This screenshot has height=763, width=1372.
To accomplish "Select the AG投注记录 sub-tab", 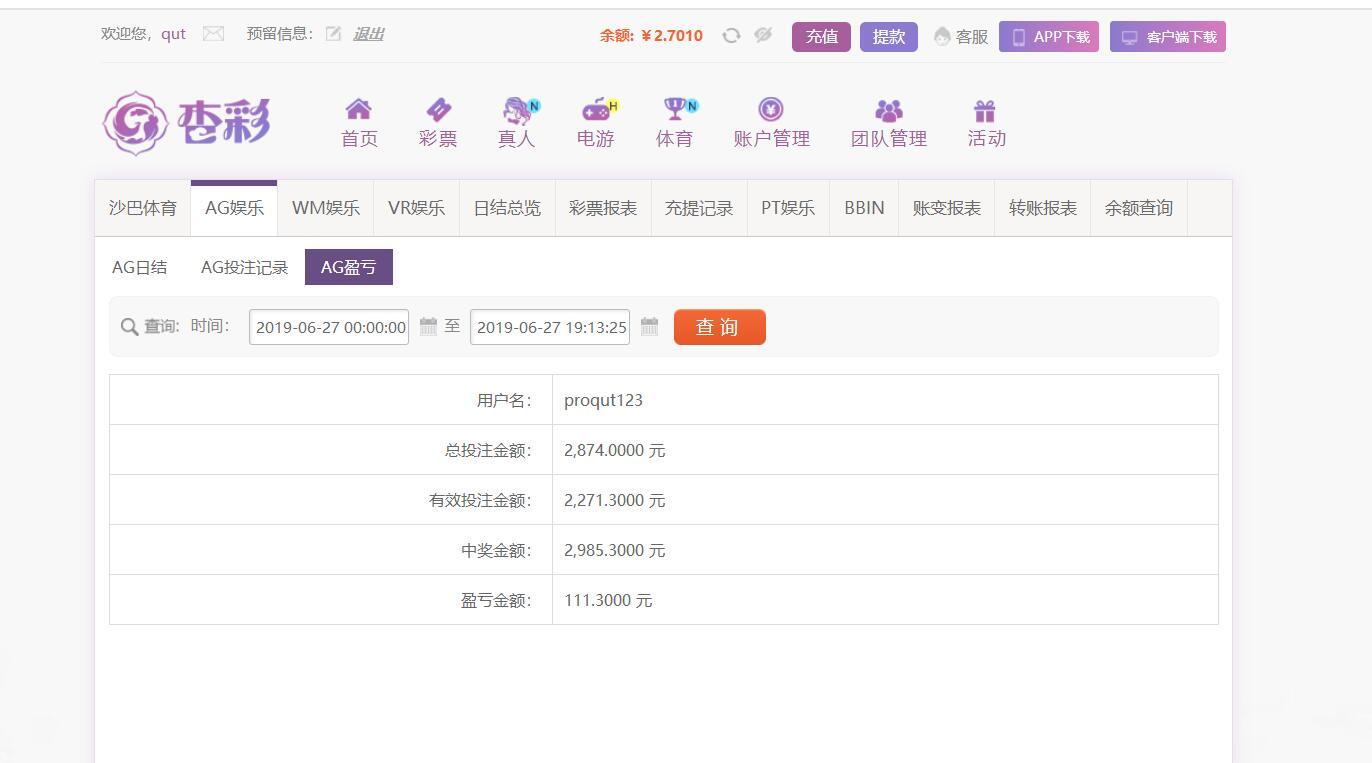I will pyautogui.click(x=244, y=267).
